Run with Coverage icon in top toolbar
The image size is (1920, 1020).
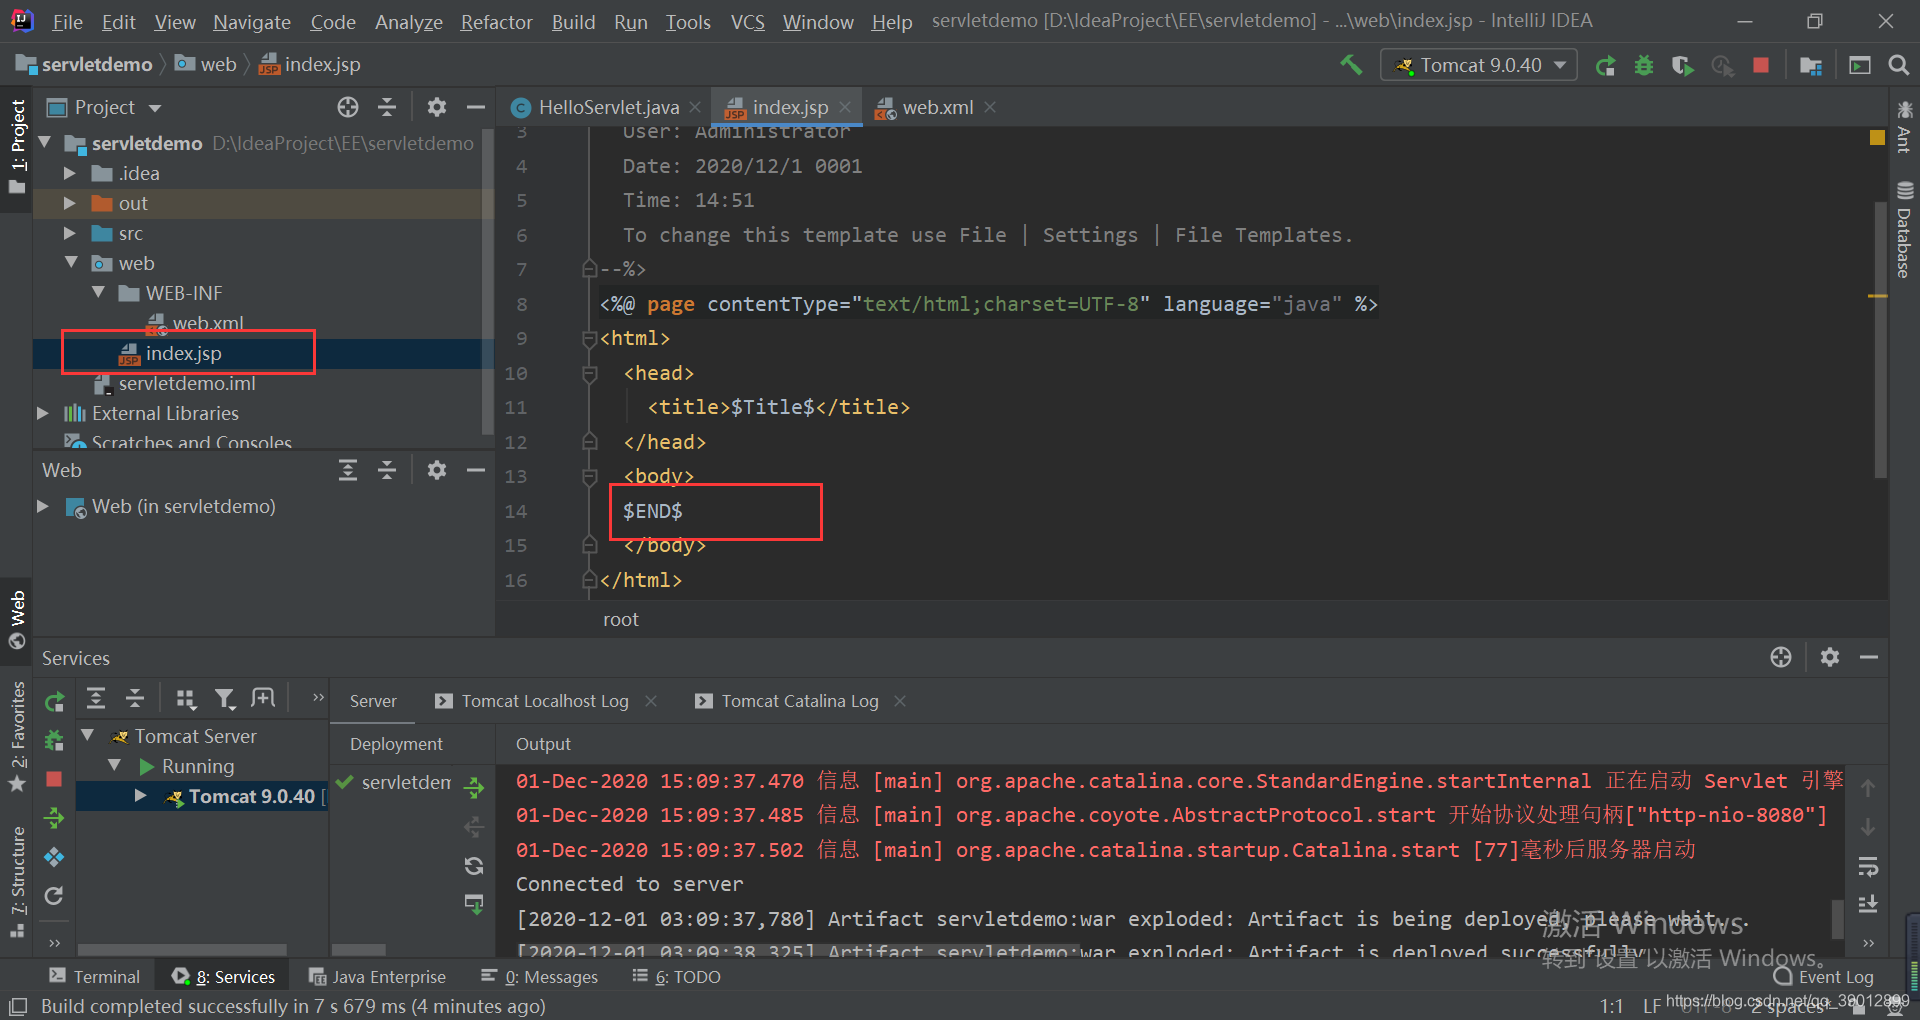[1683, 66]
